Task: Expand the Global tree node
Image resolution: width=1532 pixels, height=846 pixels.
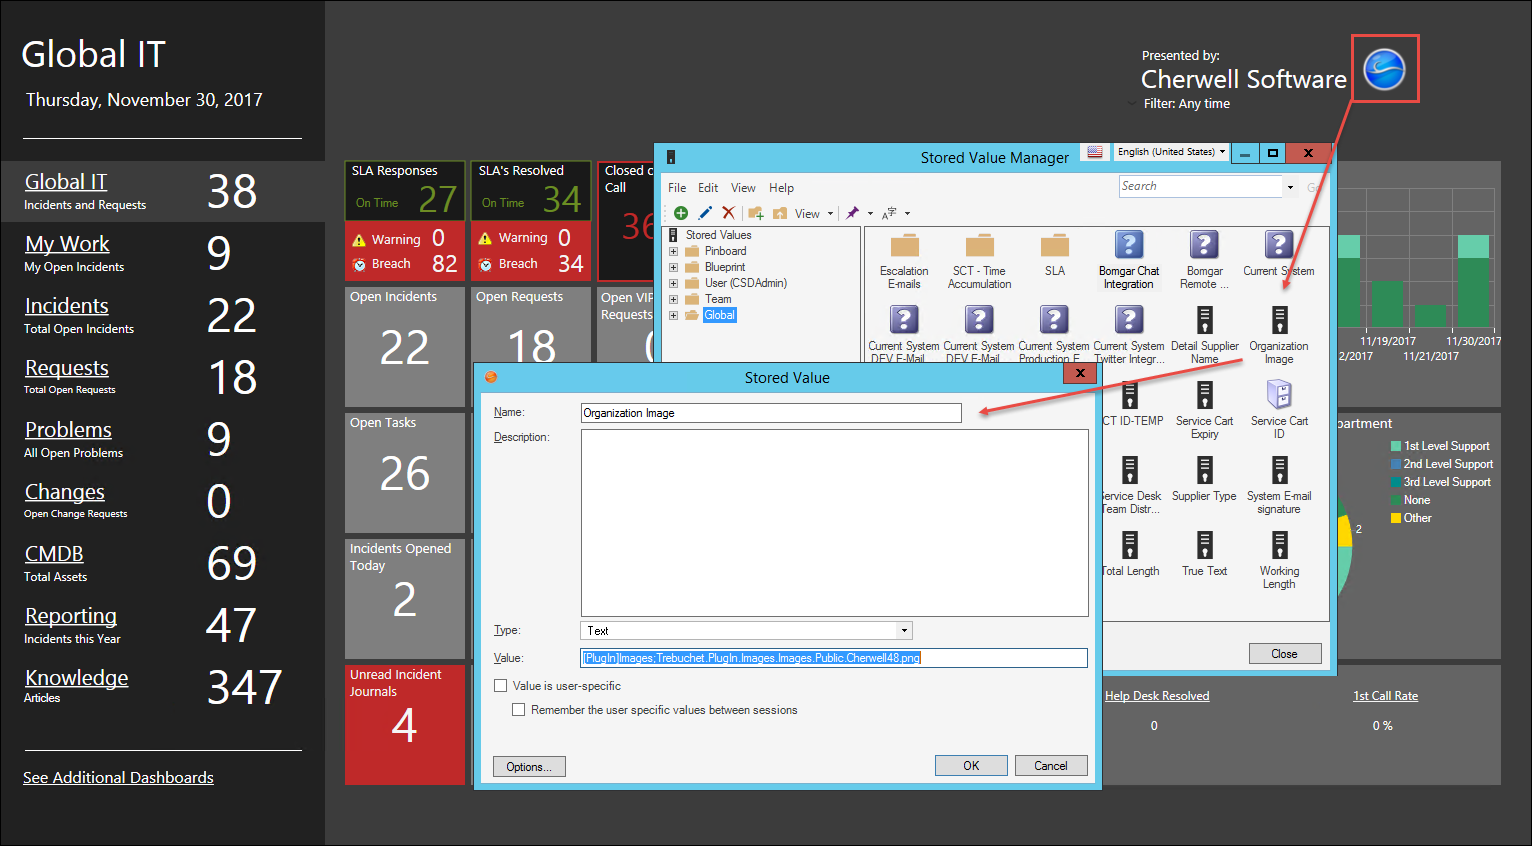Action: pyautogui.click(x=673, y=315)
